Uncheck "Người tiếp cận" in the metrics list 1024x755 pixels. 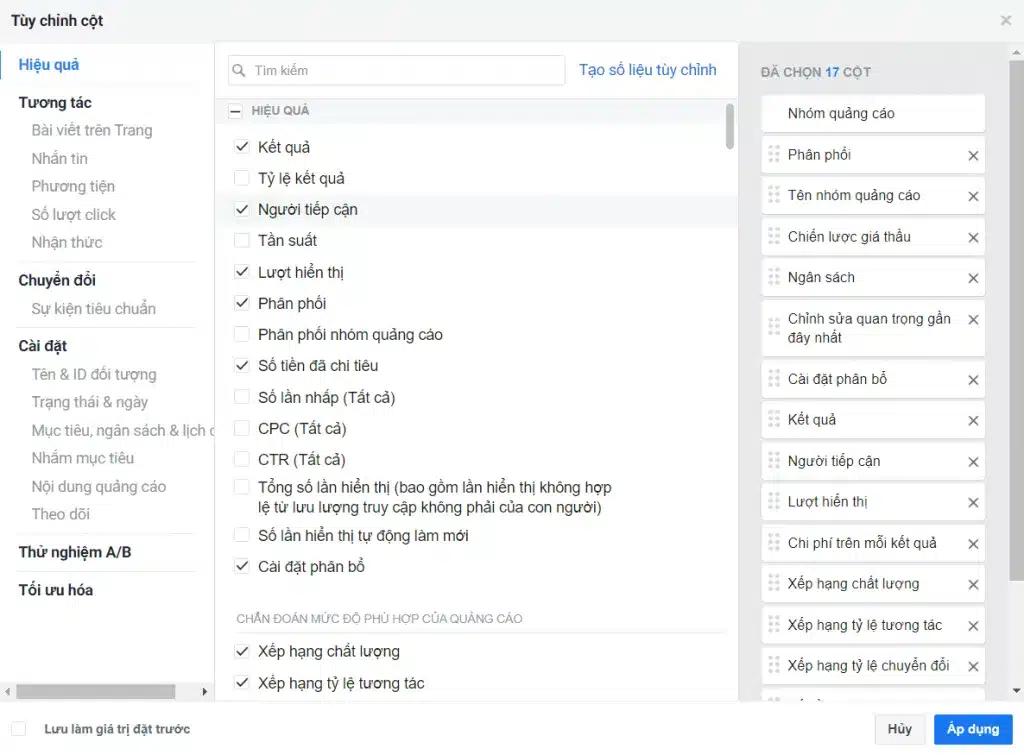pos(241,208)
